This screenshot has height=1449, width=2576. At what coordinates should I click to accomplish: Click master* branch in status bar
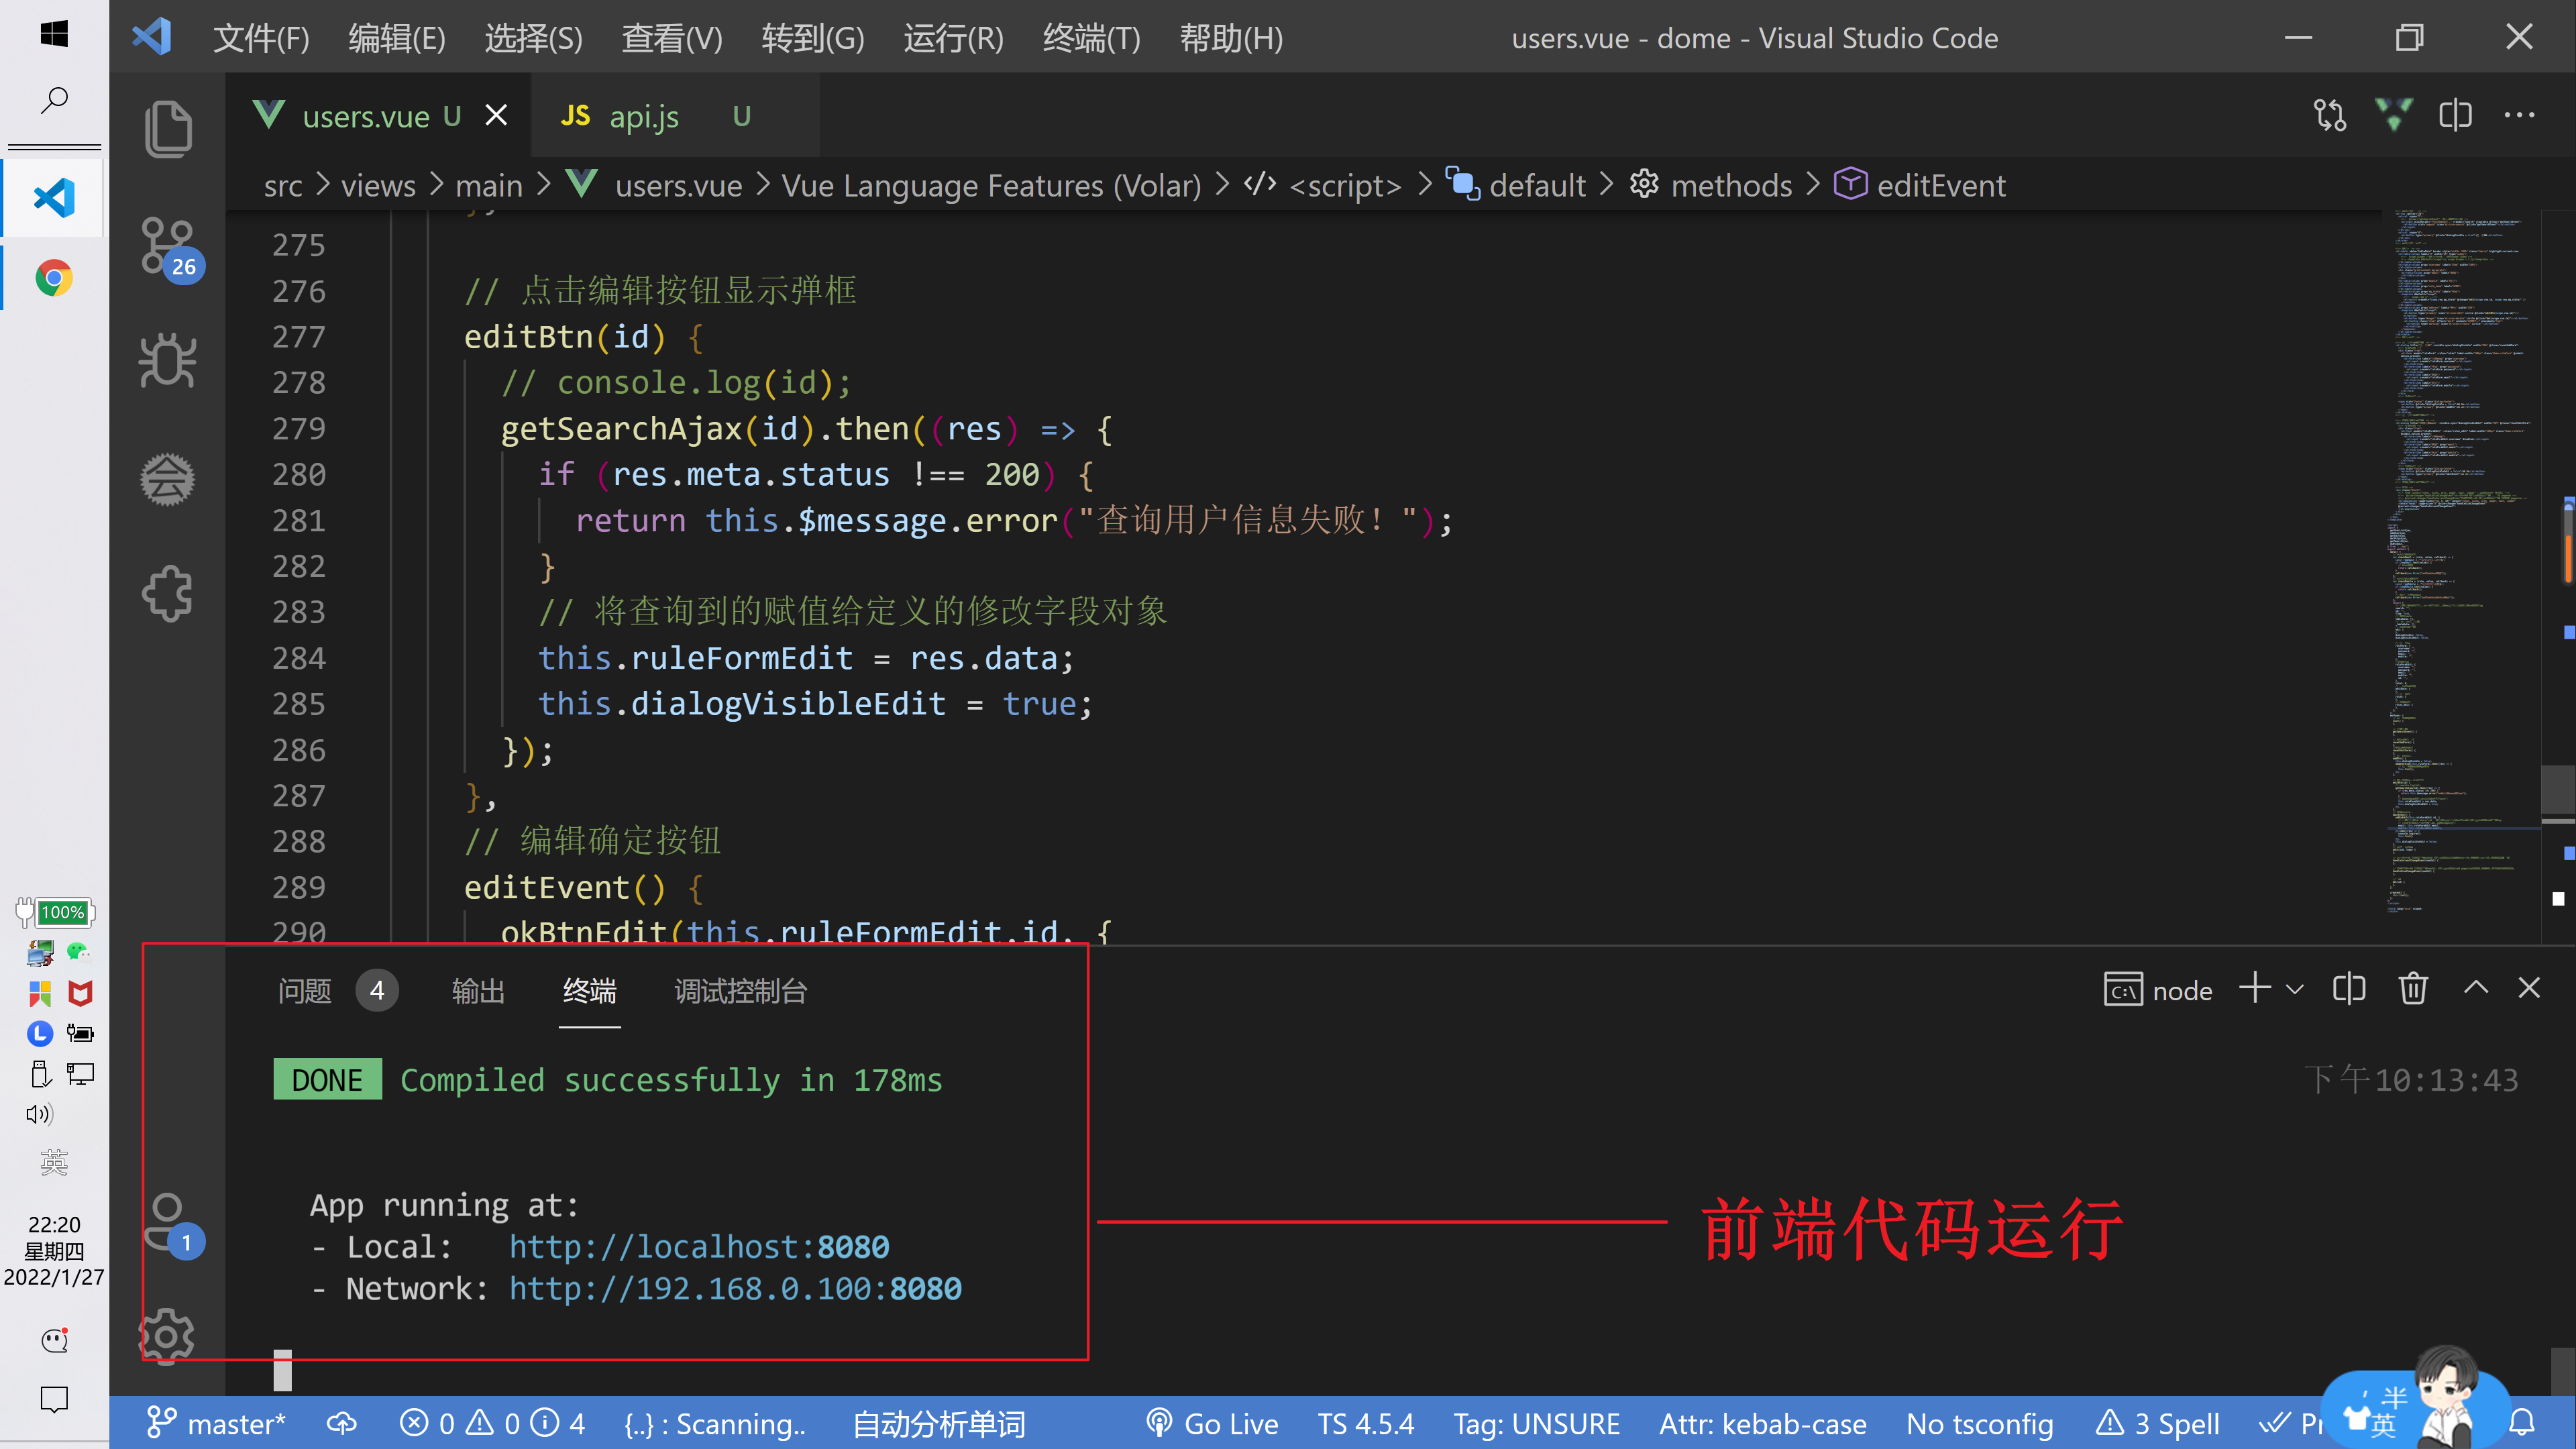(x=217, y=1423)
